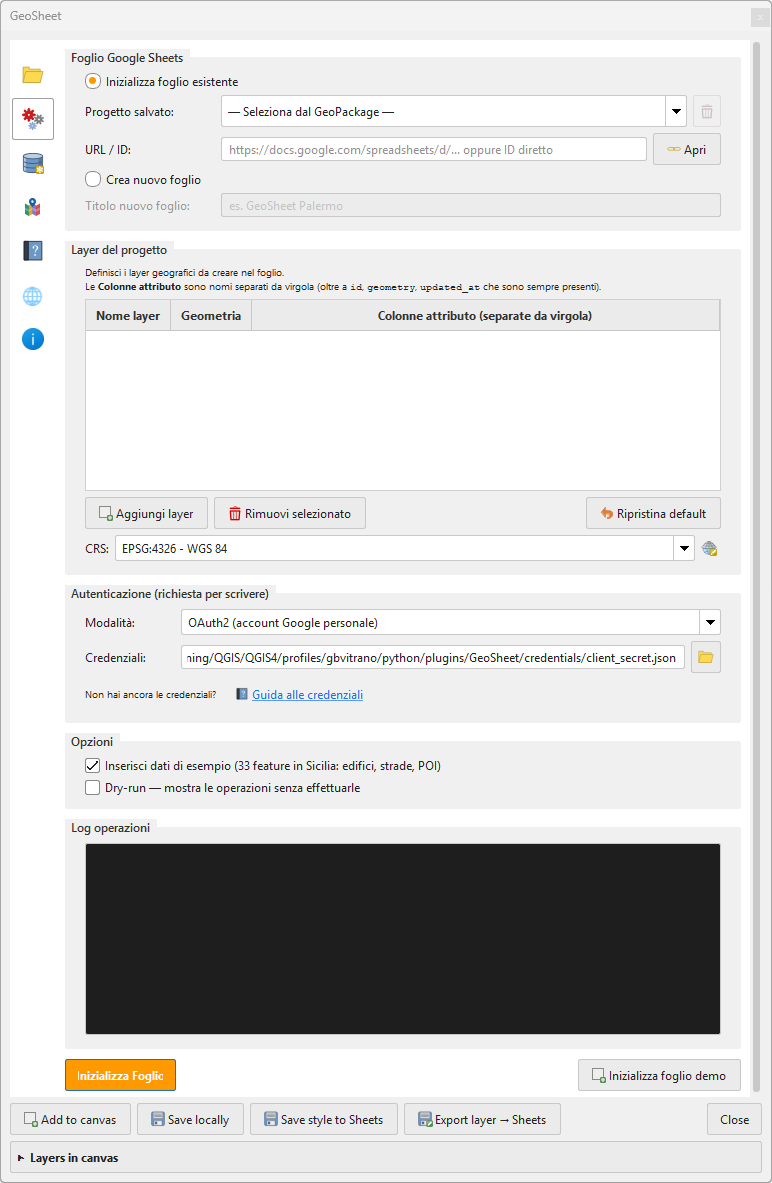Open the globe sidebar tab
The image size is (772, 1183).
[32, 296]
